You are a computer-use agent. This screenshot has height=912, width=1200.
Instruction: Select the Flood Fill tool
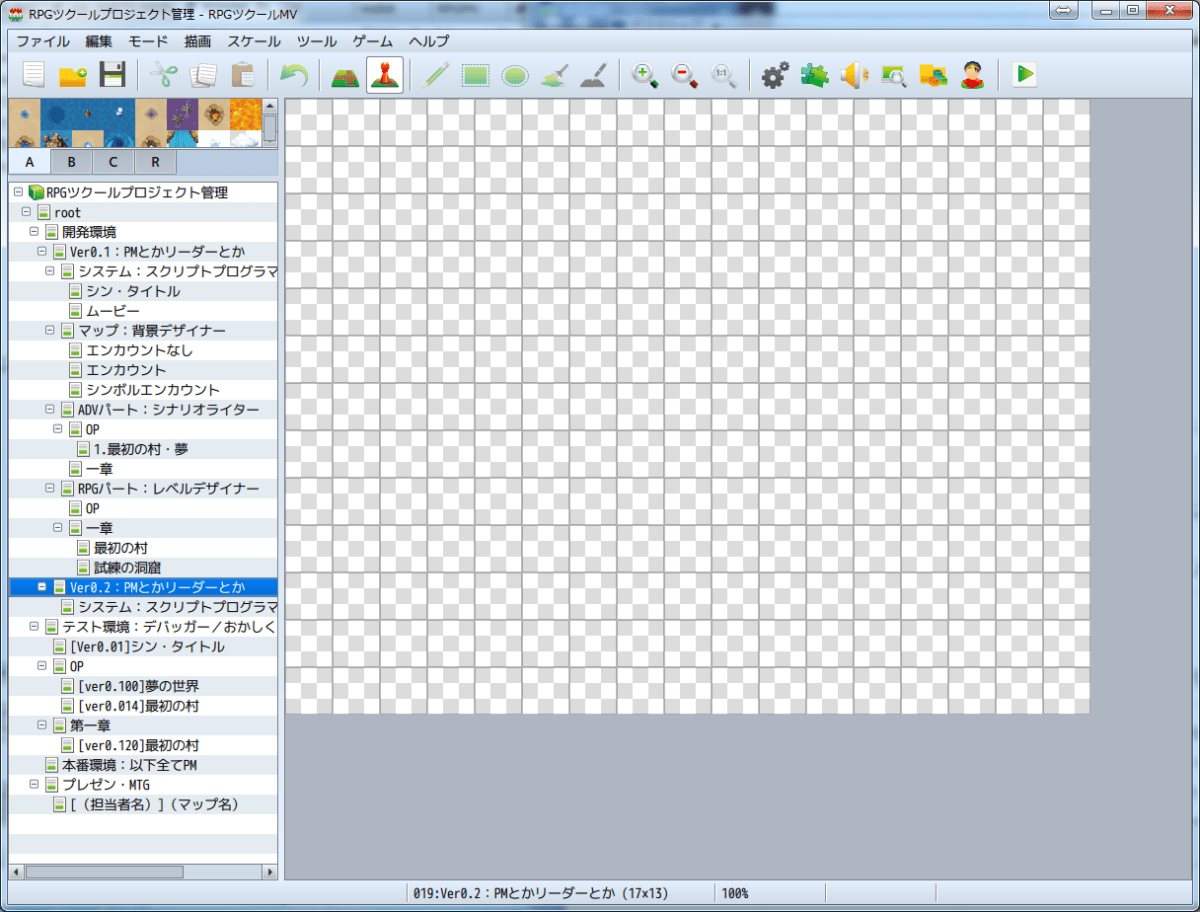point(555,75)
